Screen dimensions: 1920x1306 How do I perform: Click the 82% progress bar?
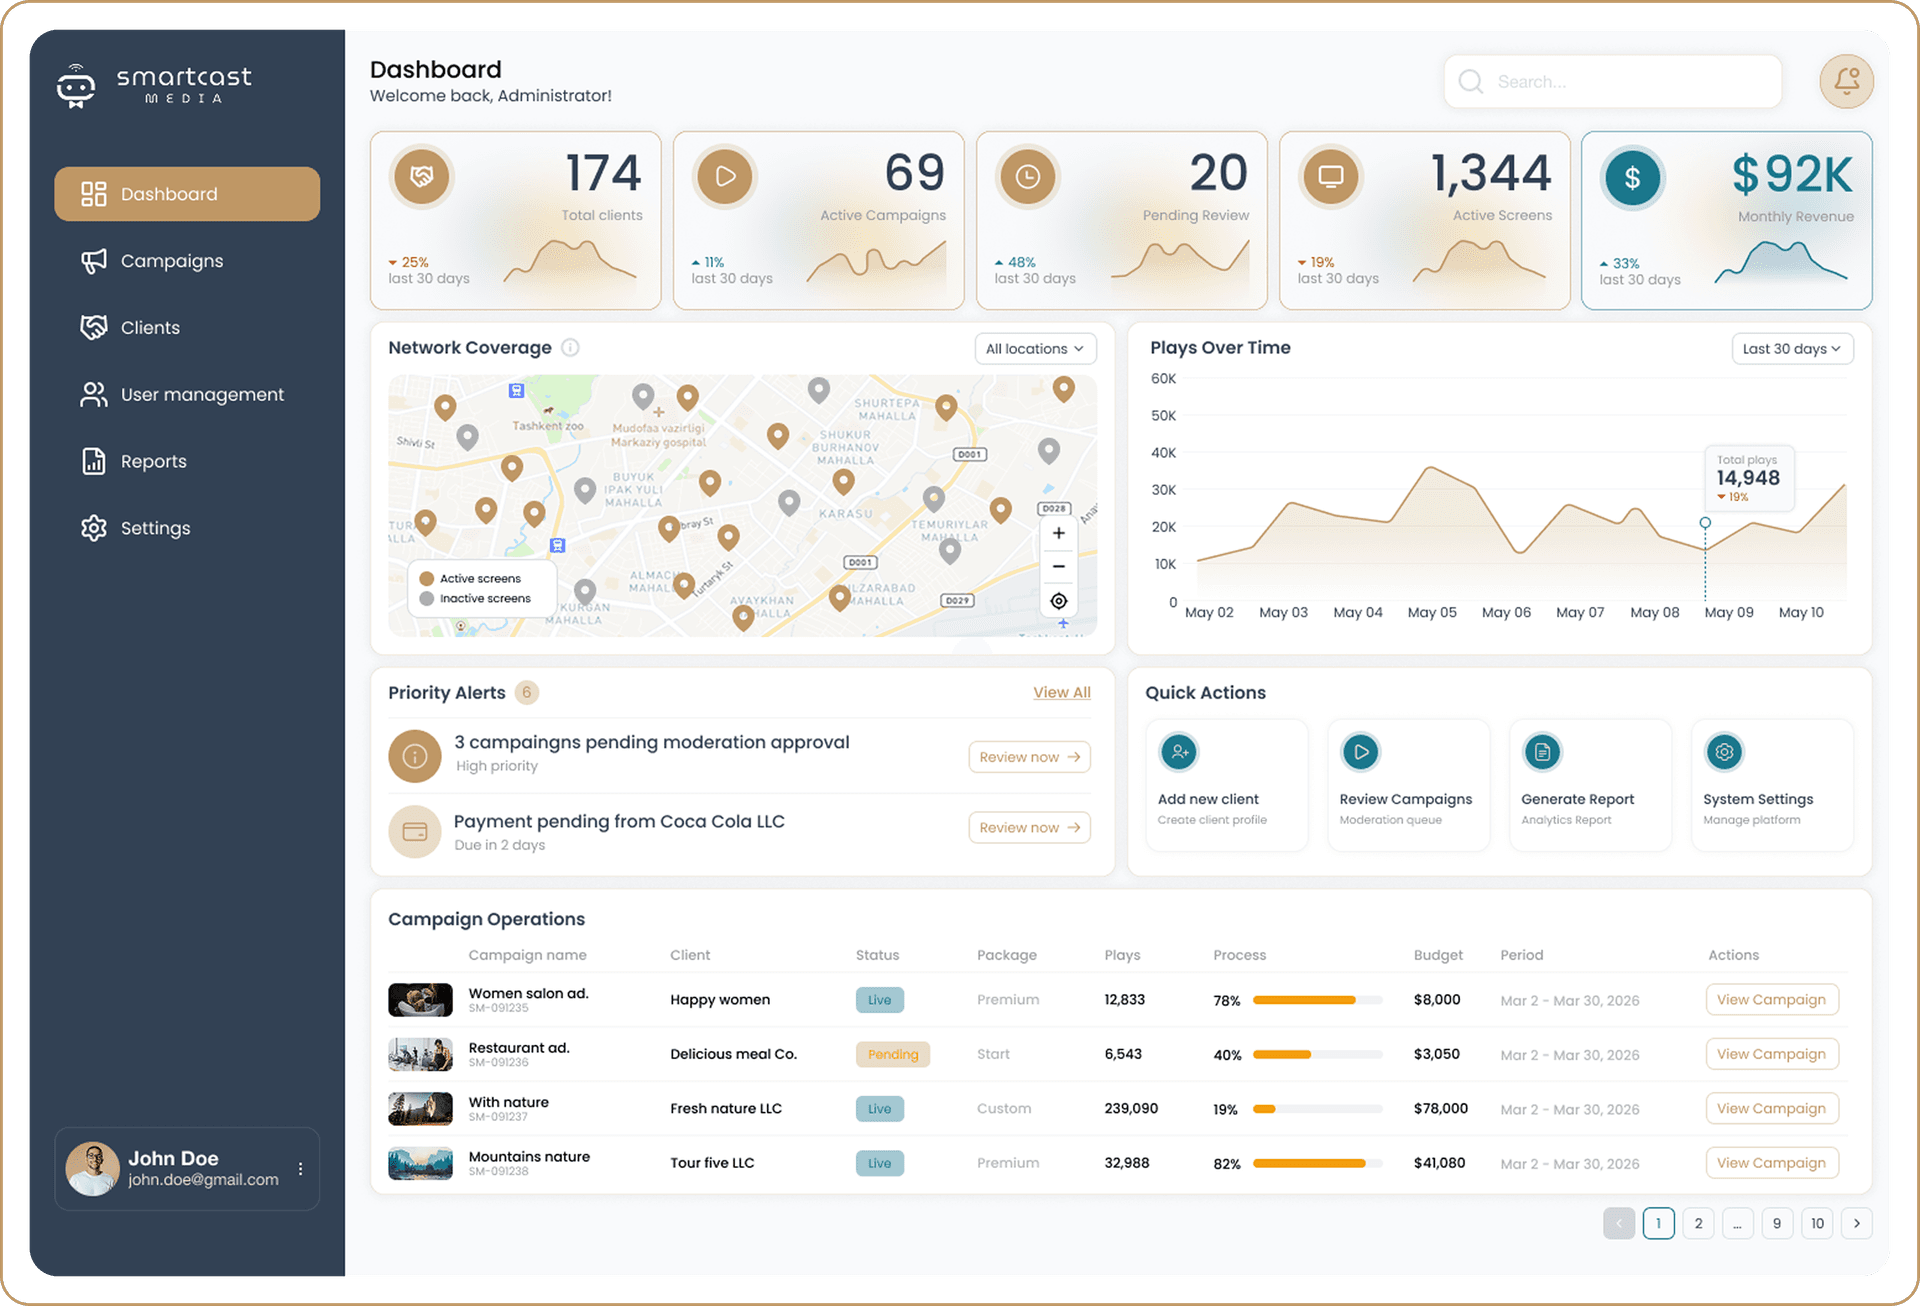(x=1317, y=1163)
